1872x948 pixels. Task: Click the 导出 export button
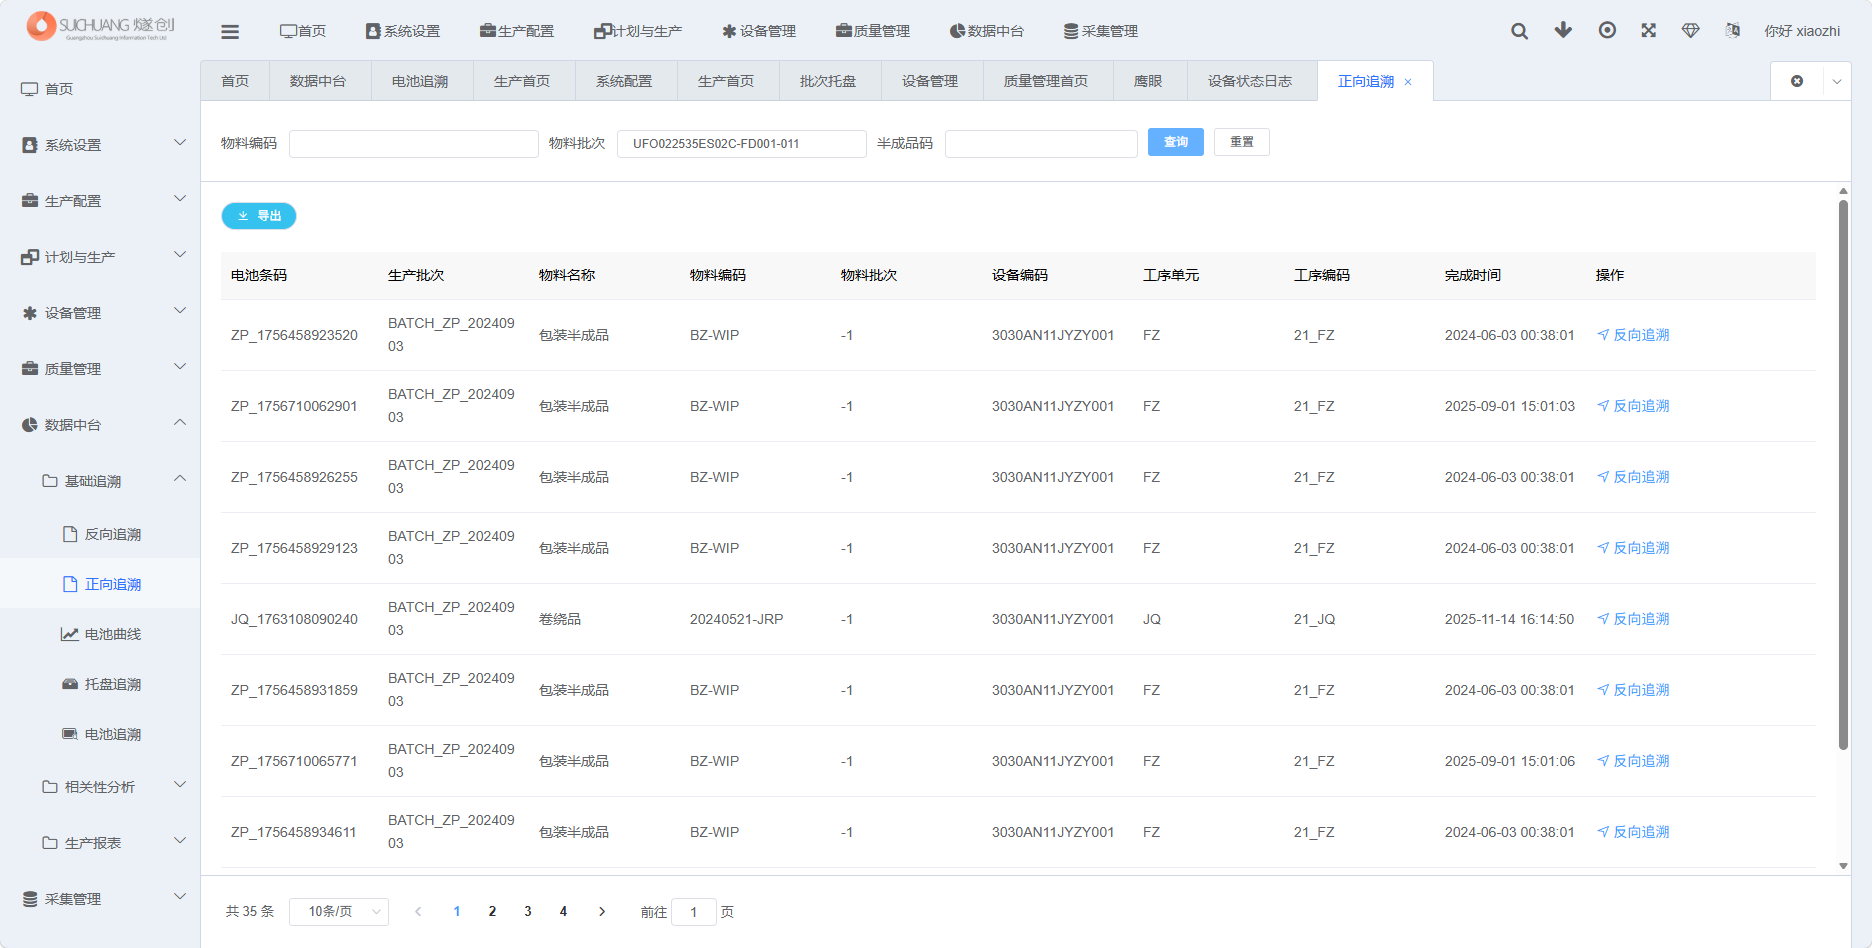coord(259,216)
